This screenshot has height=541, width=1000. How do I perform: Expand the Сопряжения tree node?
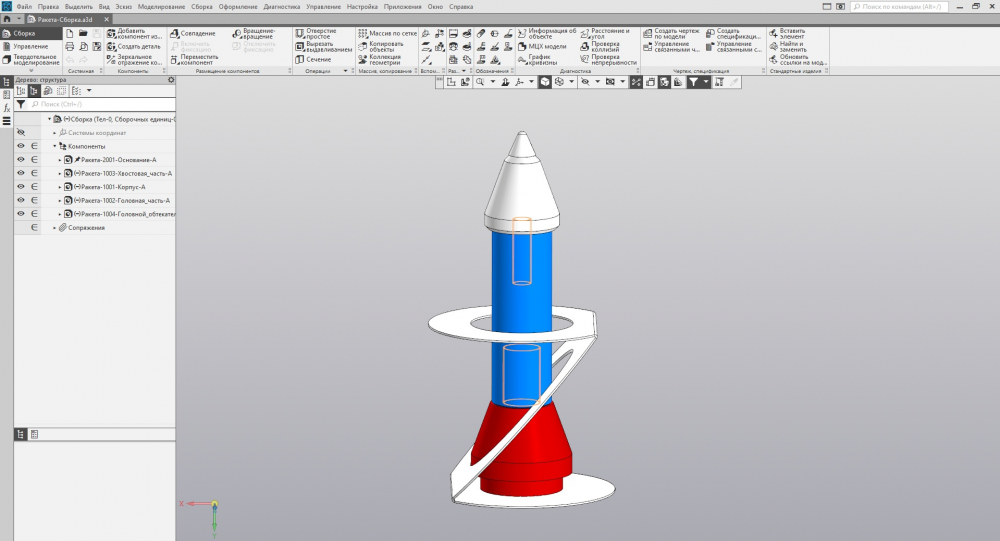[54, 228]
